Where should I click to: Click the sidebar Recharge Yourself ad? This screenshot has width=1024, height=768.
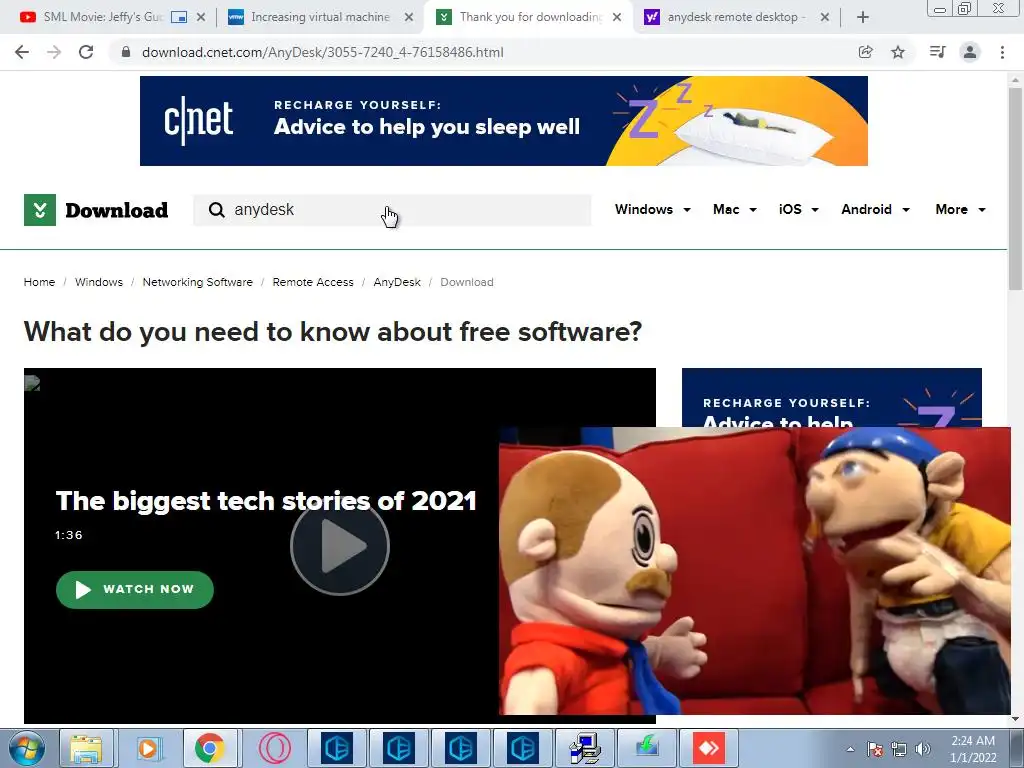point(831,397)
